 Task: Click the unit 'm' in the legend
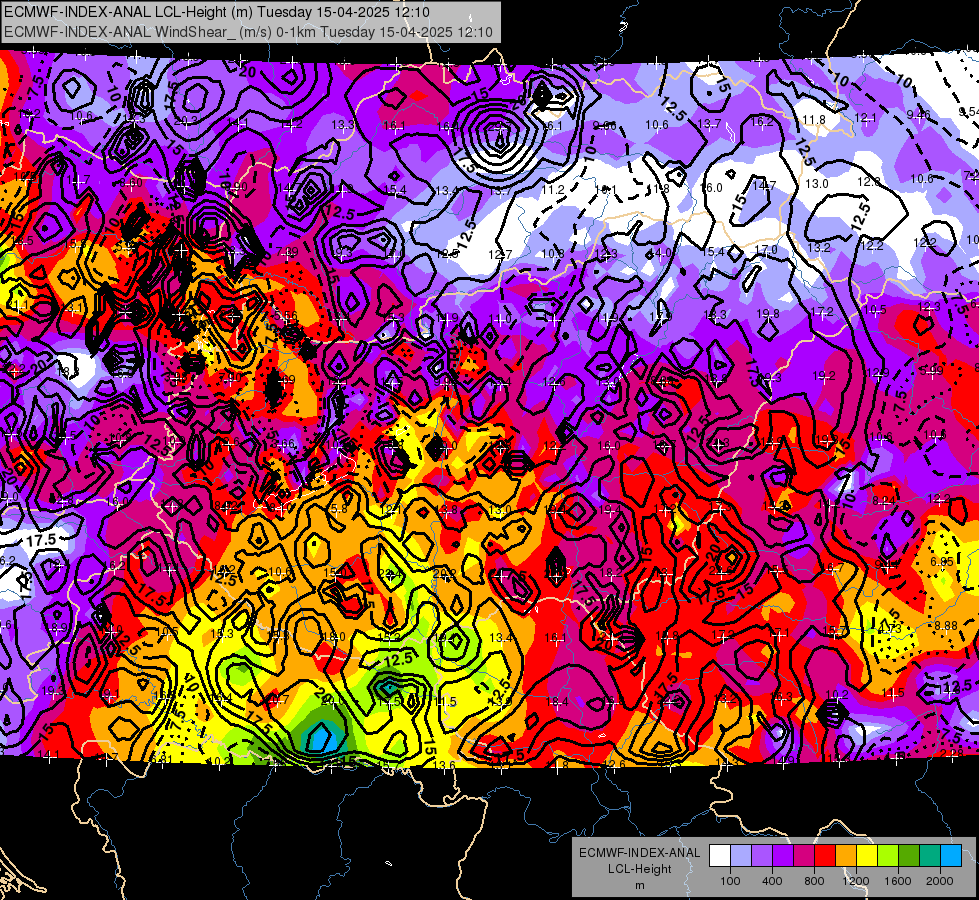(x=640, y=885)
